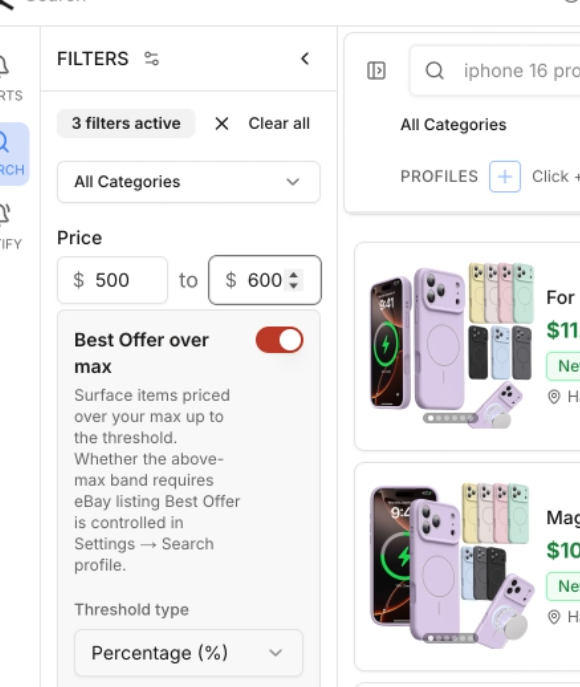Open the first purple phone case thumbnail

coord(452,345)
